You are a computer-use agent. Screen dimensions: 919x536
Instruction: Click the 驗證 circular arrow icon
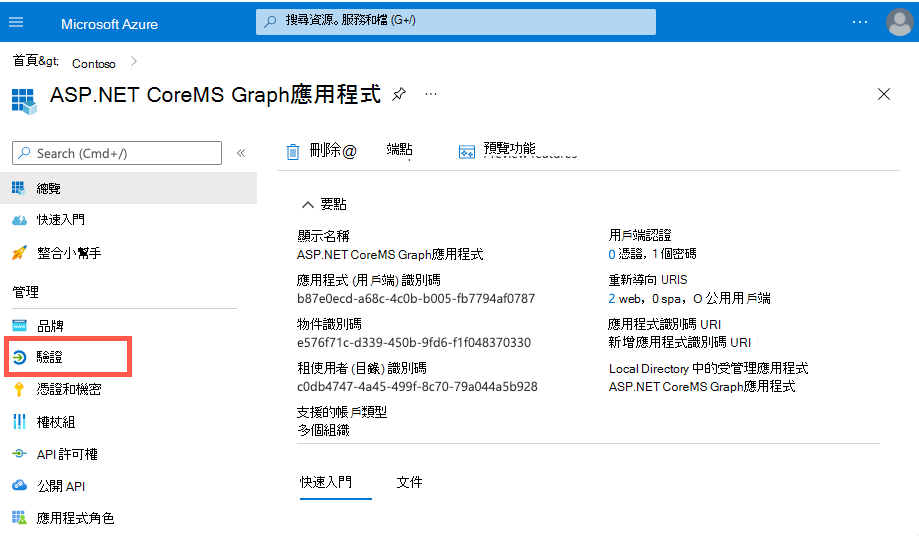point(19,357)
